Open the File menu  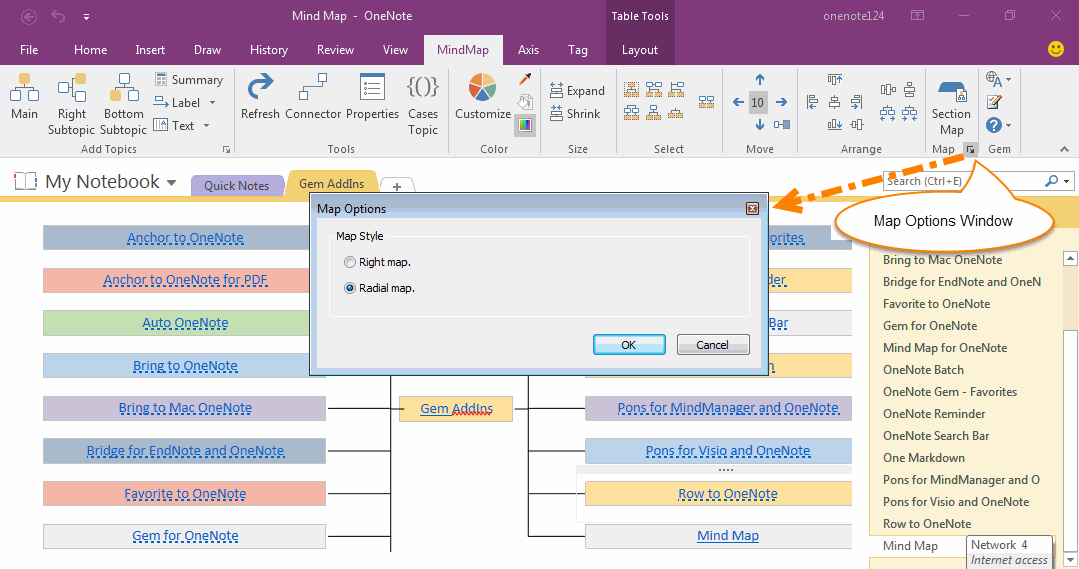(x=29, y=50)
